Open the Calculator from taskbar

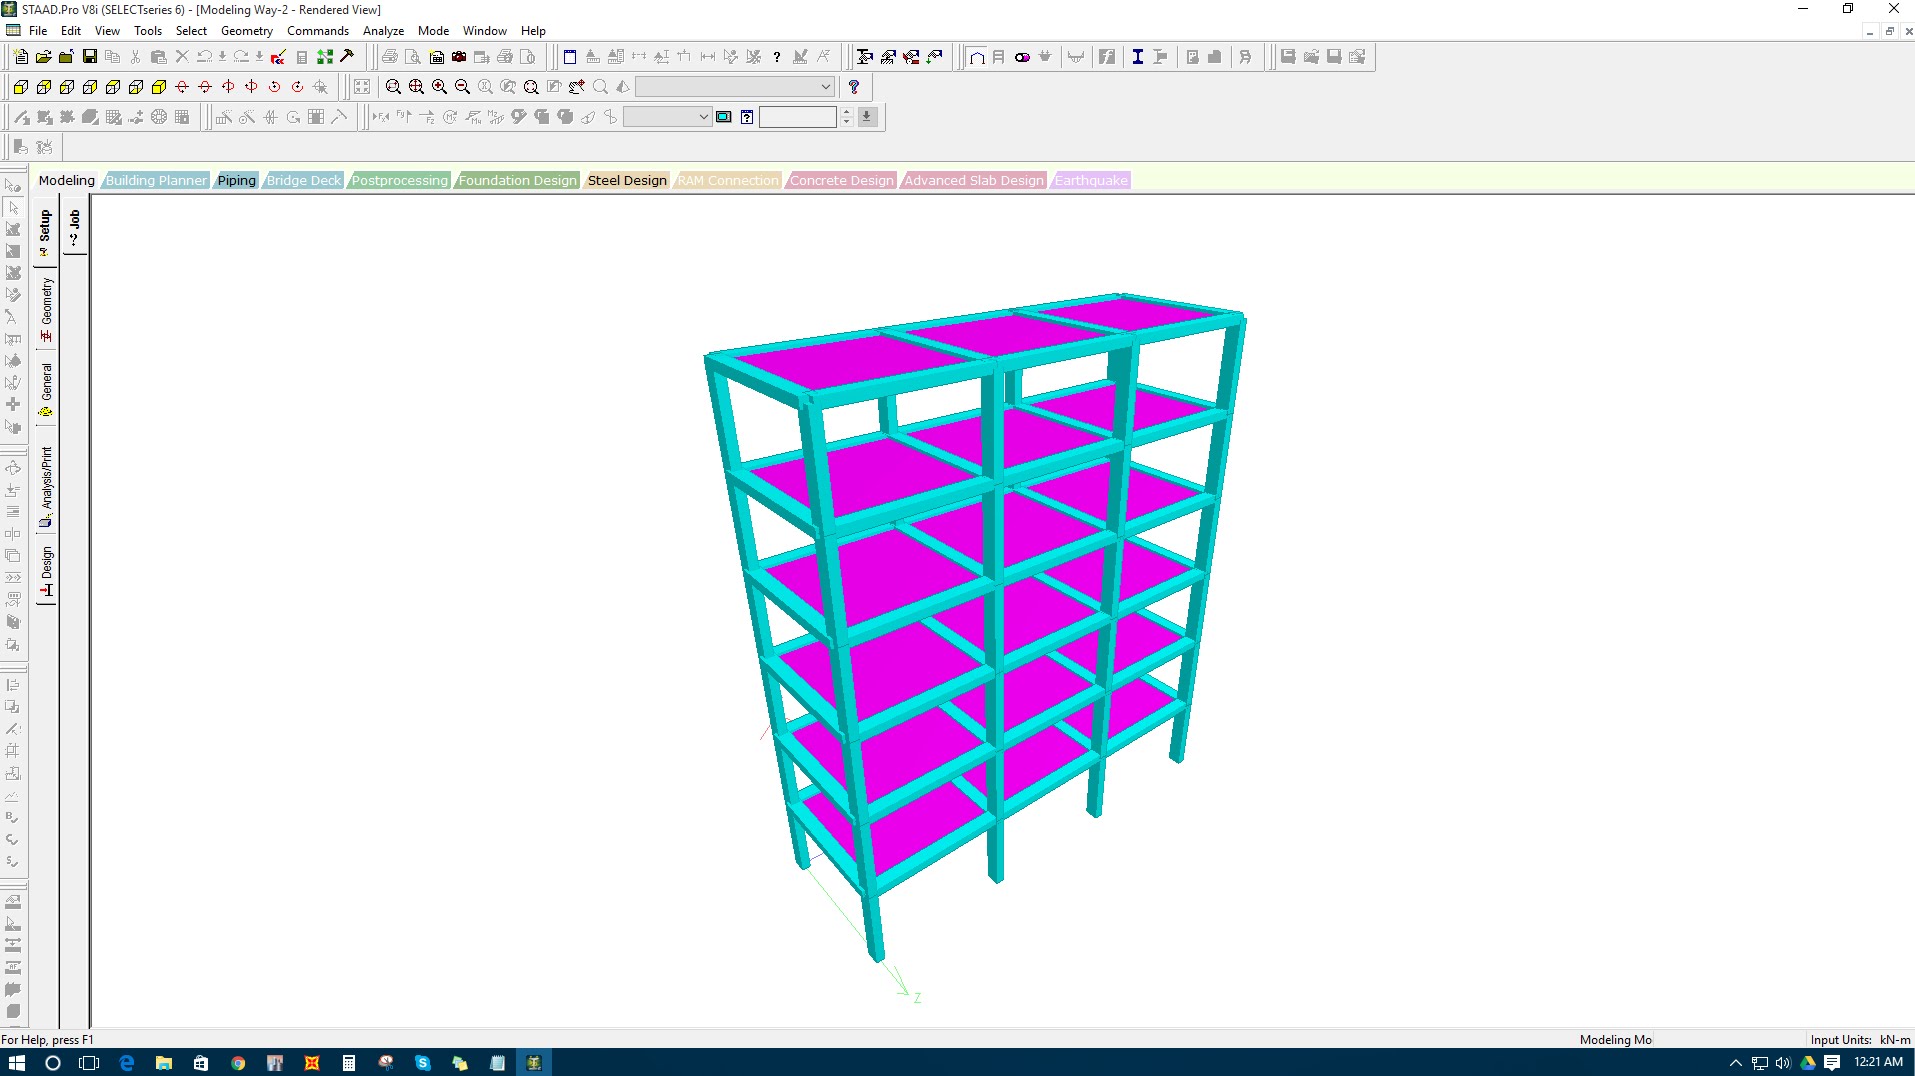tap(349, 1063)
